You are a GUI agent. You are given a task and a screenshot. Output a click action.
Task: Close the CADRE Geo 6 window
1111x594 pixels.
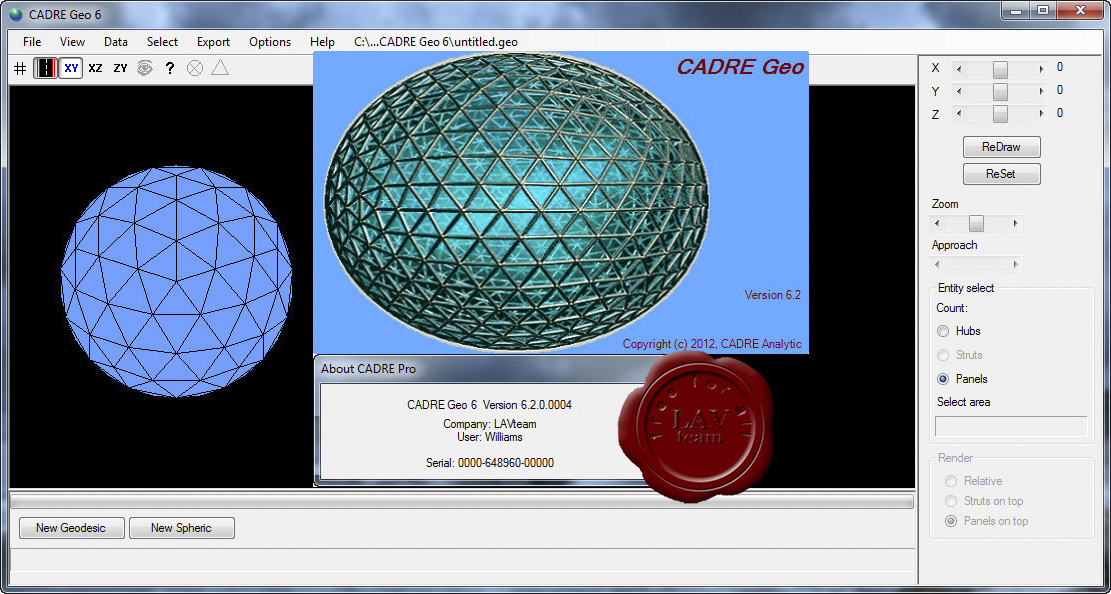pos(1080,10)
